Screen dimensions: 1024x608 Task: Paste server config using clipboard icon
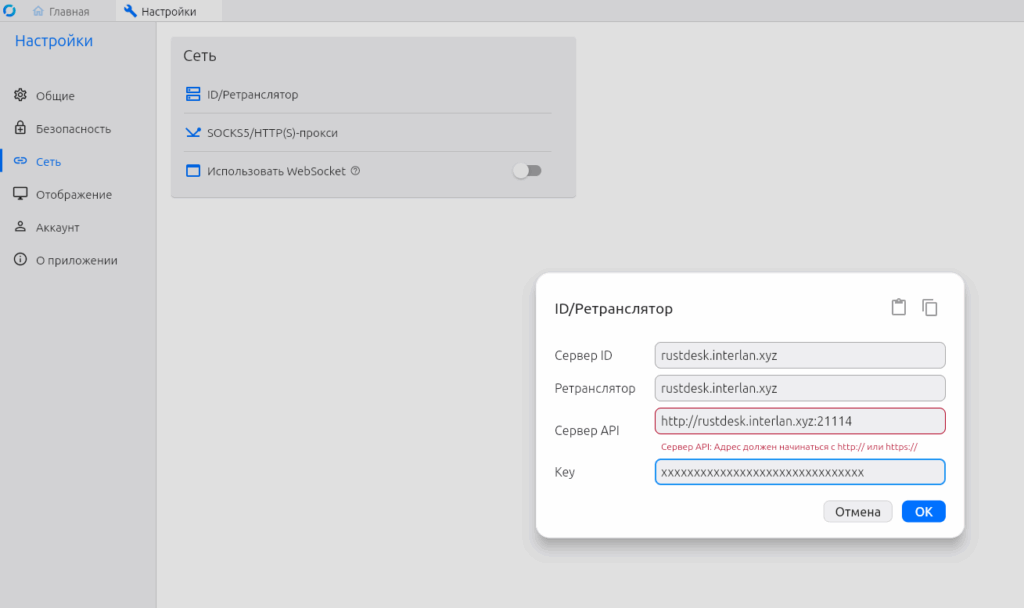tap(899, 308)
